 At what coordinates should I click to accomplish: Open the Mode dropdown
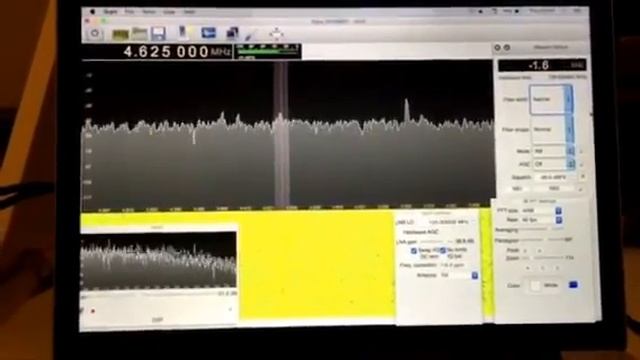pyautogui.click(x=554, y=151)
